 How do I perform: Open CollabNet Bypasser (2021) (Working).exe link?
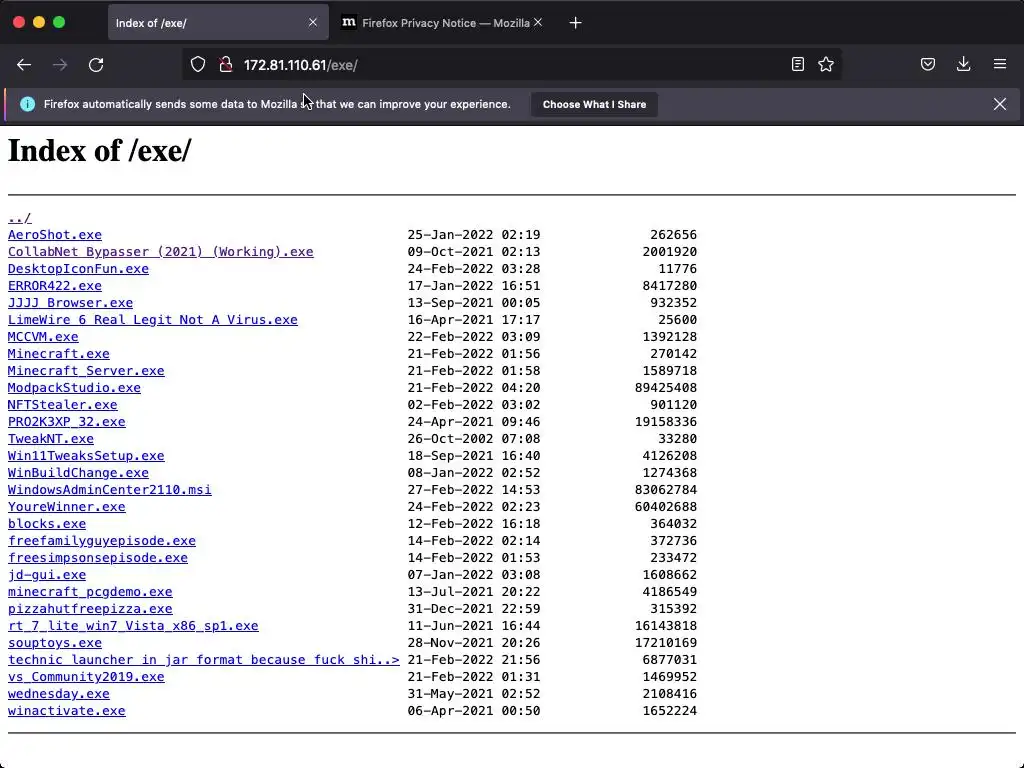161,251
